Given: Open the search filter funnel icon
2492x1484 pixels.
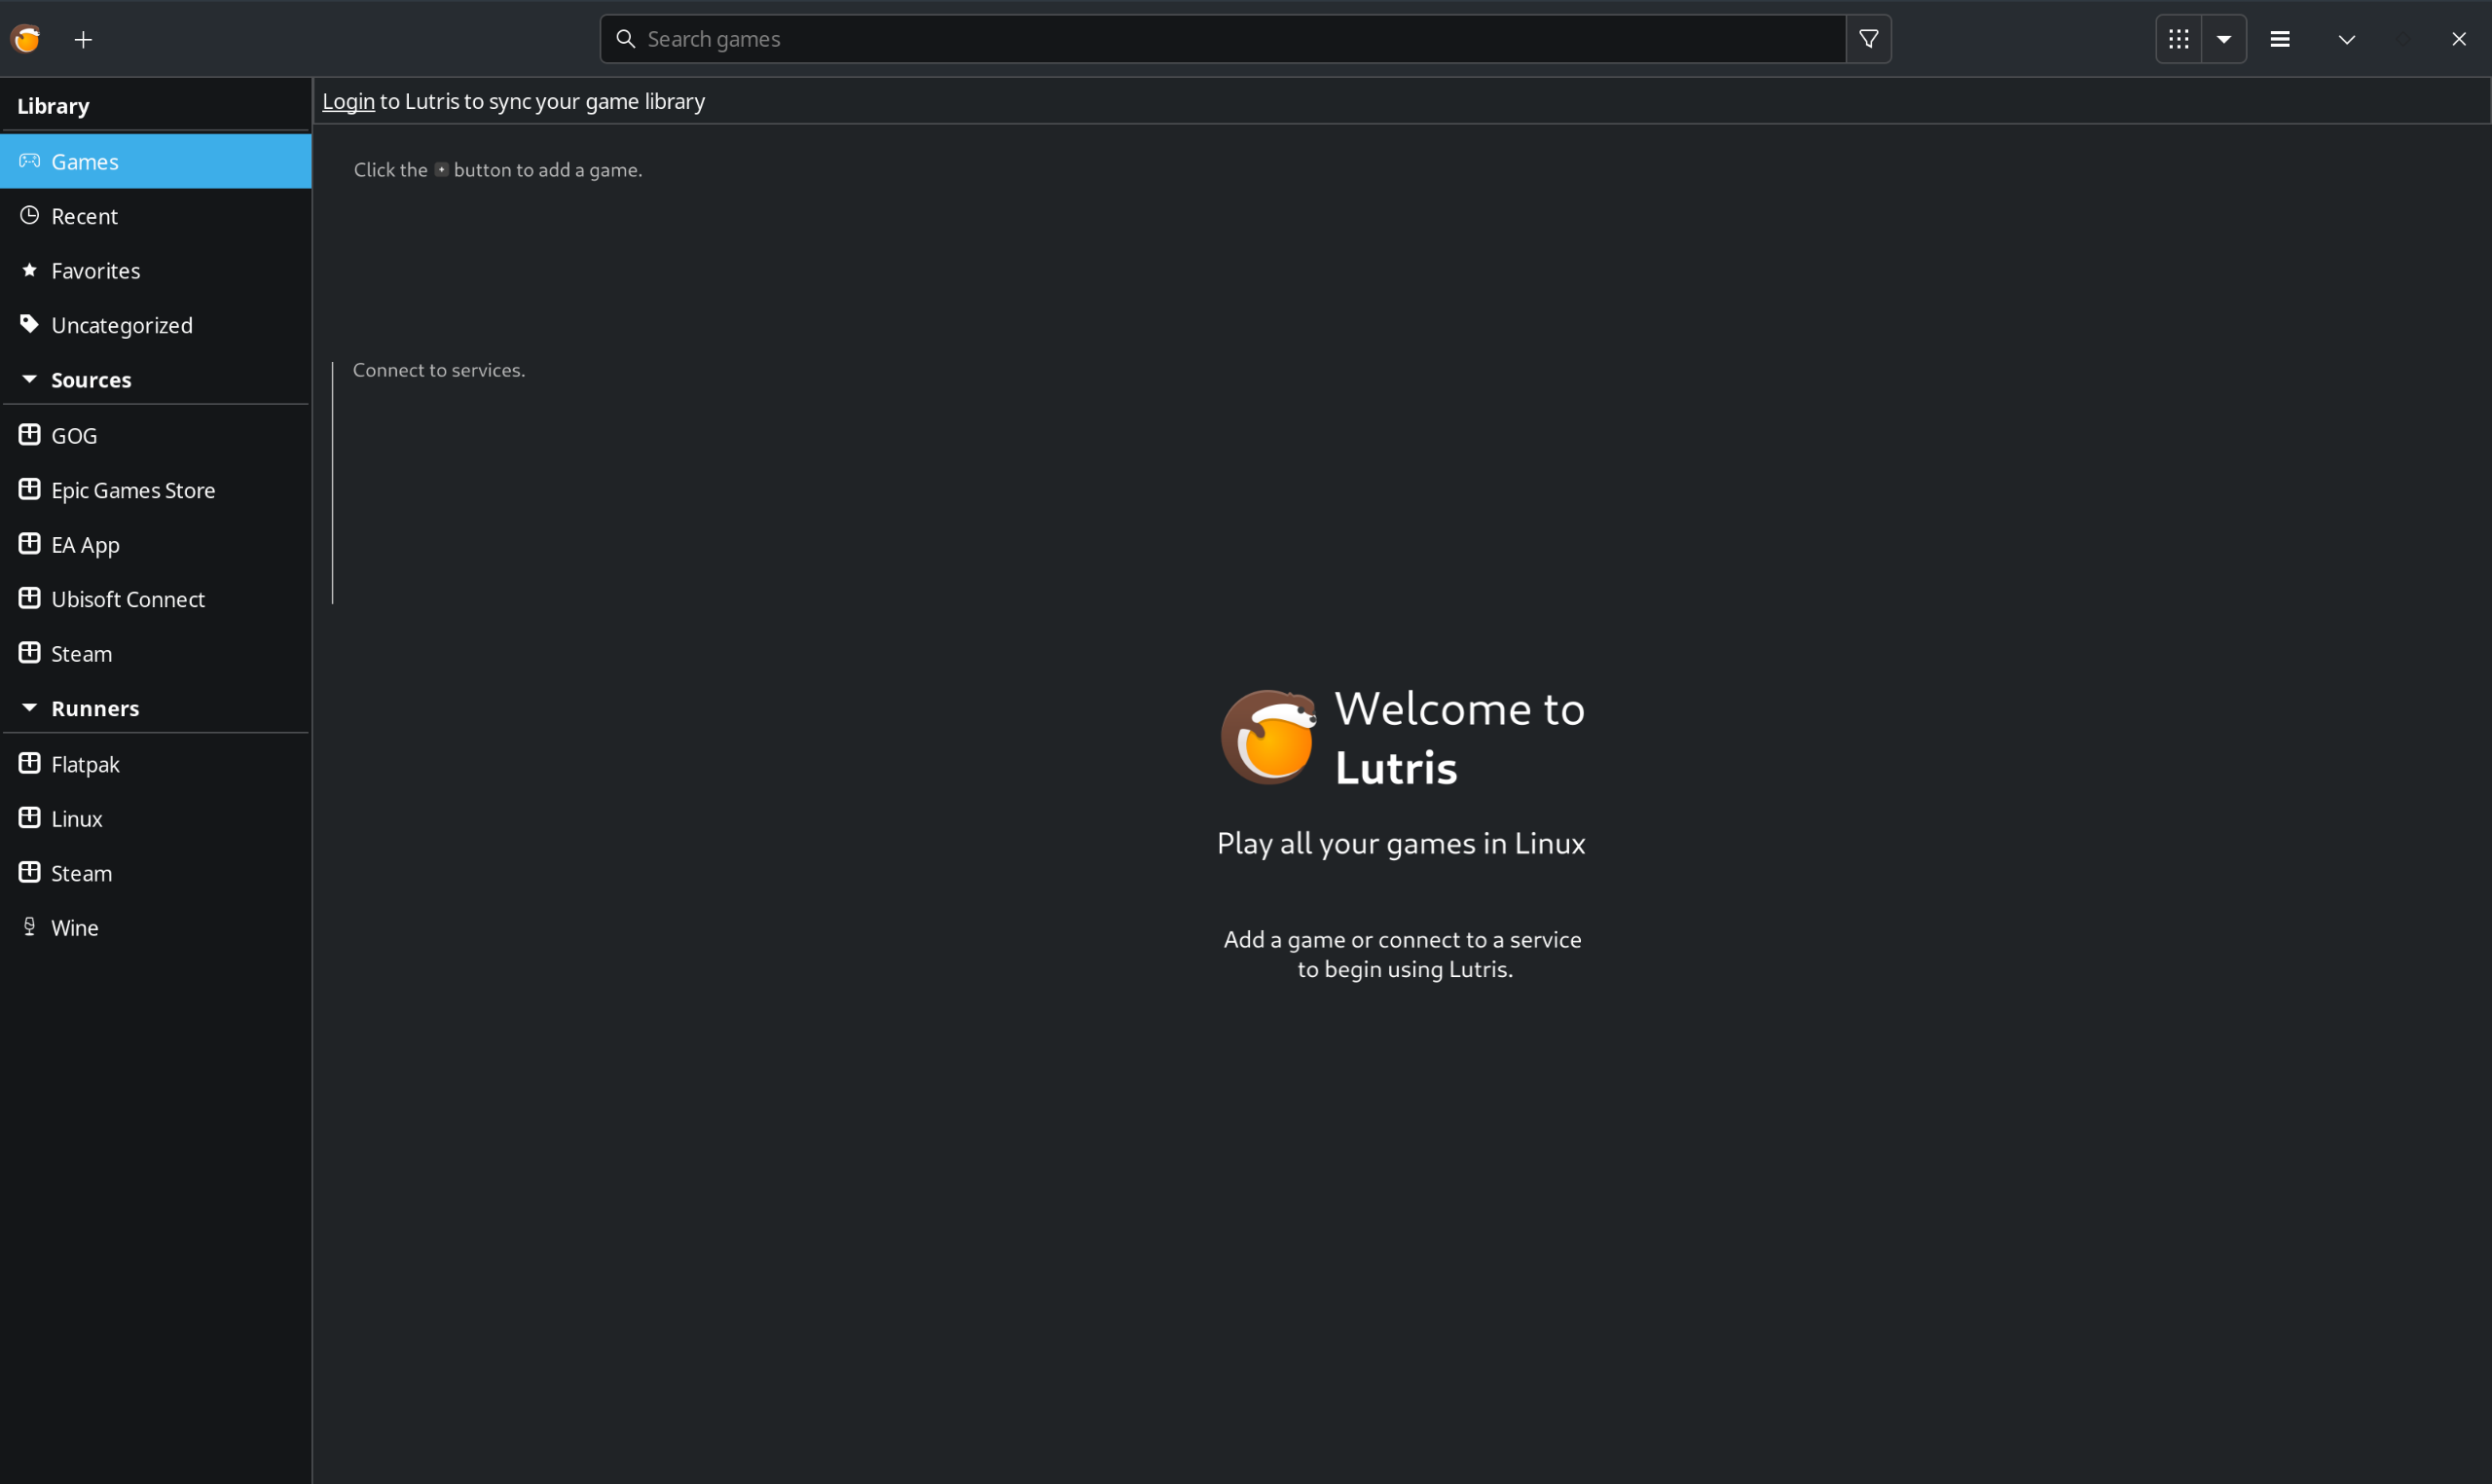Looking at the screenshot, I should click(1868, 39).
